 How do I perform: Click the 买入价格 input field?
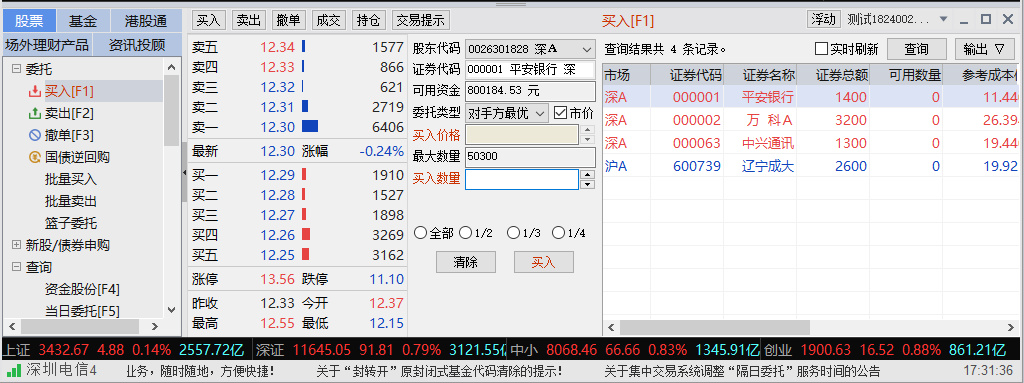[x=522, y=135]
